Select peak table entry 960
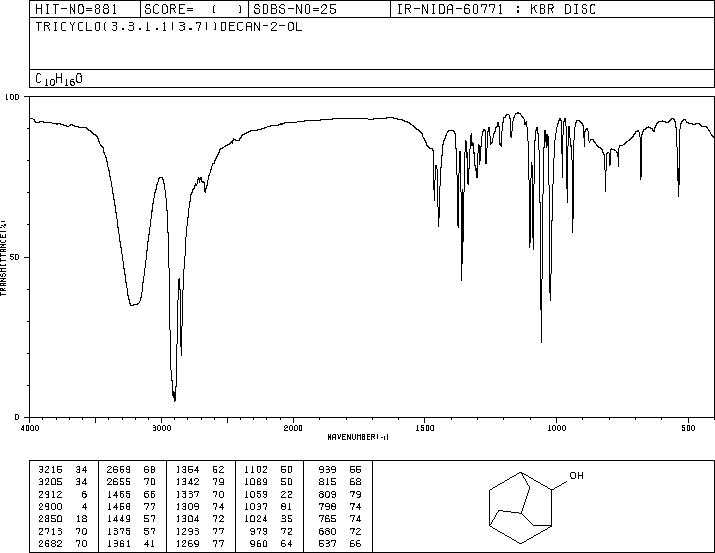 point(259,544)
